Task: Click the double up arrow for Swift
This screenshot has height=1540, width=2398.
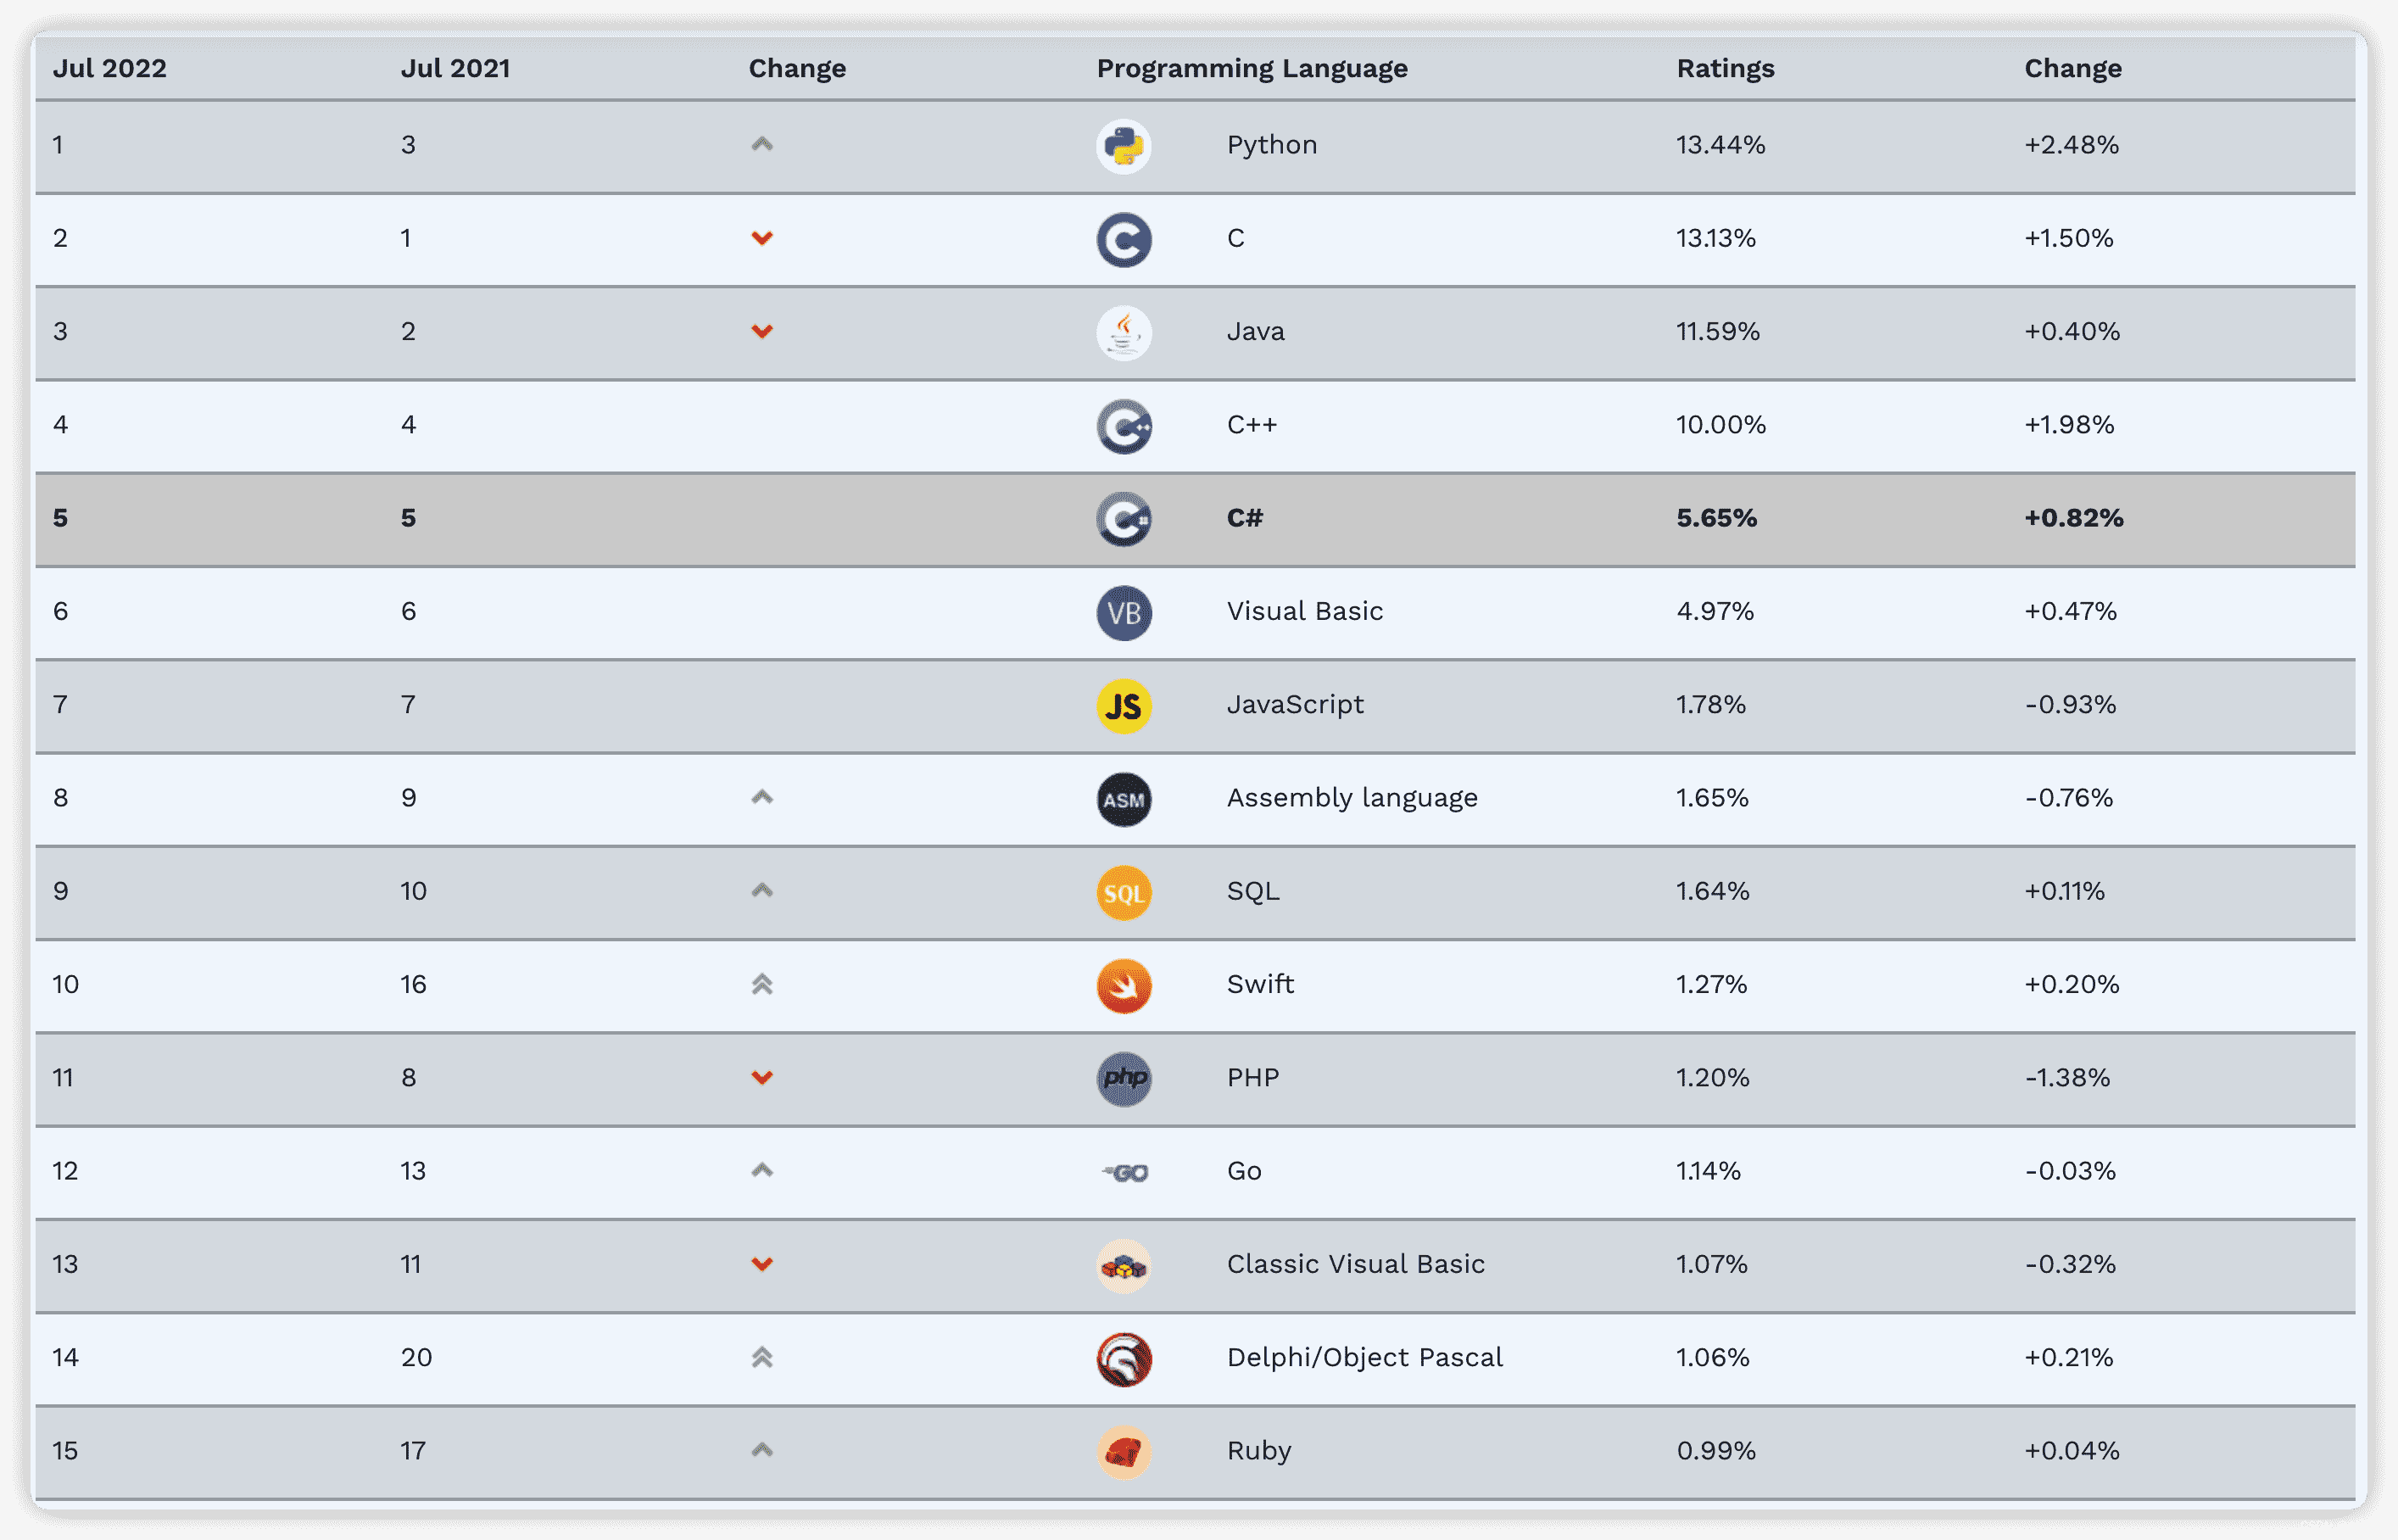Action: tap(762, 985)
